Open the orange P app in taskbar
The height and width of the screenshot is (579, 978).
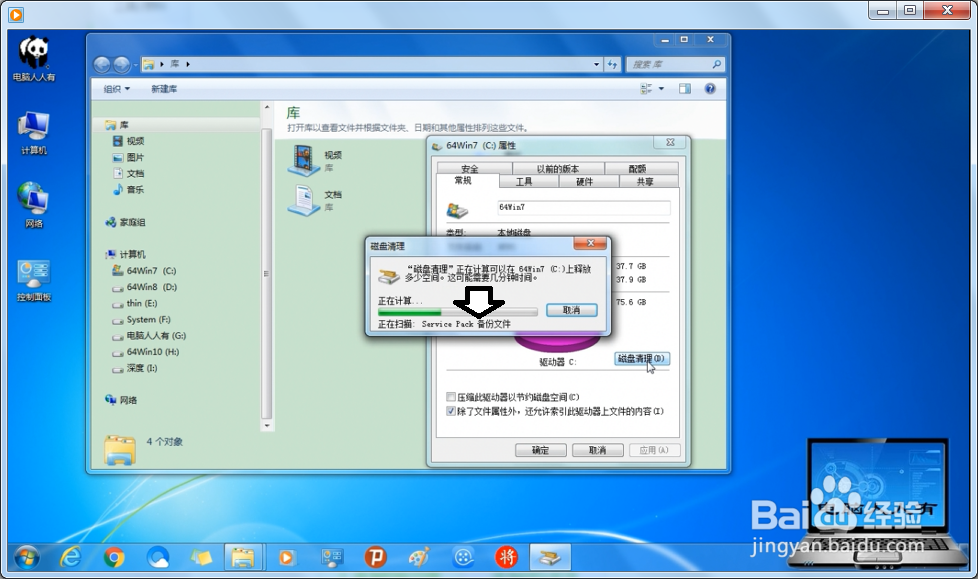[x=375, y=557]
